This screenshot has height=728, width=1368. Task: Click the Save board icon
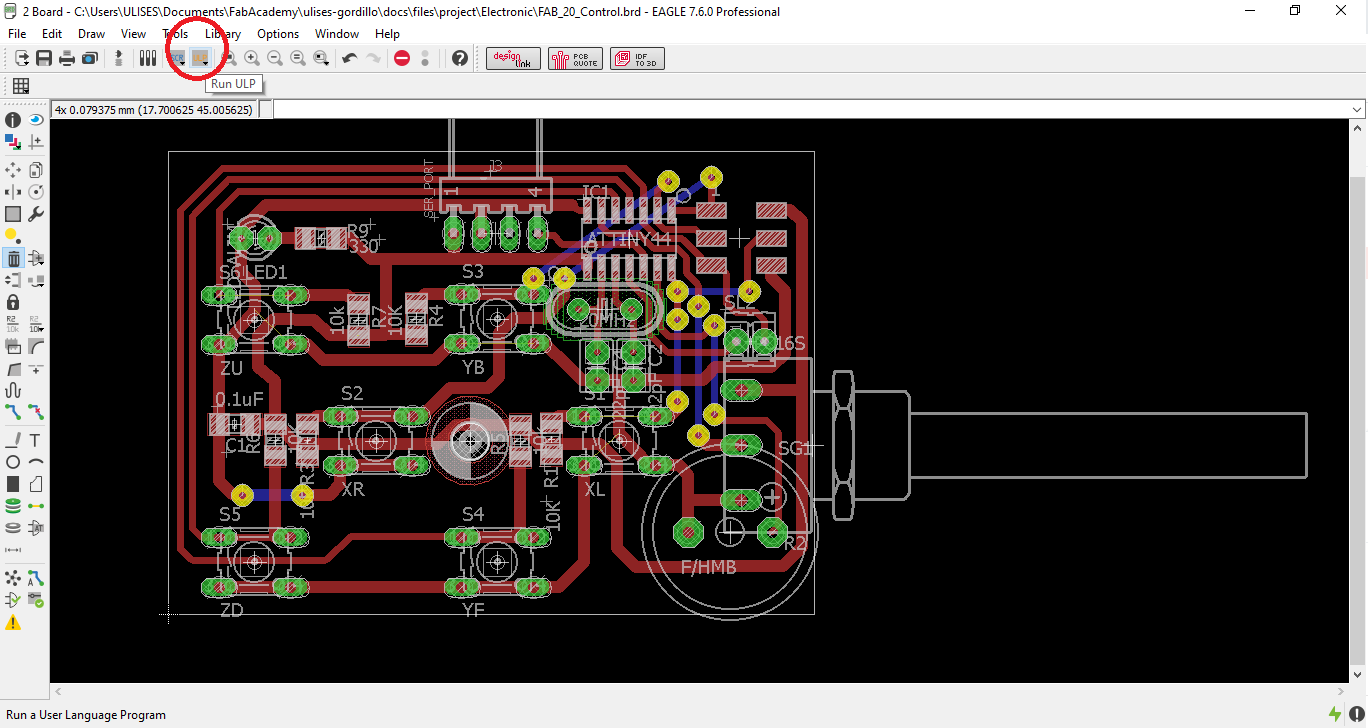44,58
